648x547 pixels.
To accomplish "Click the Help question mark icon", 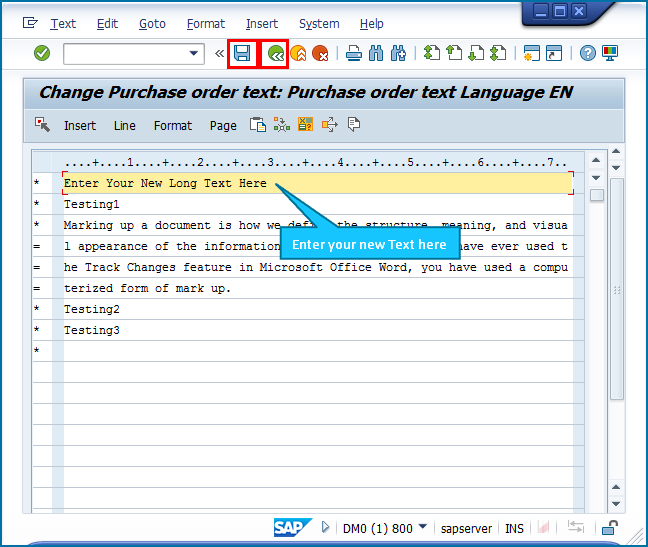I will 588,54.
